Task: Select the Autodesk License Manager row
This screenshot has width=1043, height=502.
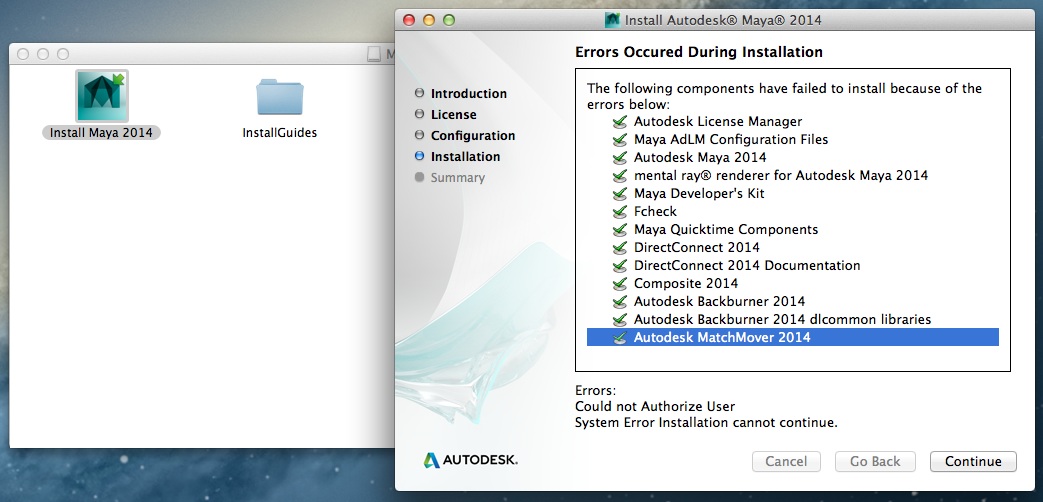Action: [x=793, y=122]
